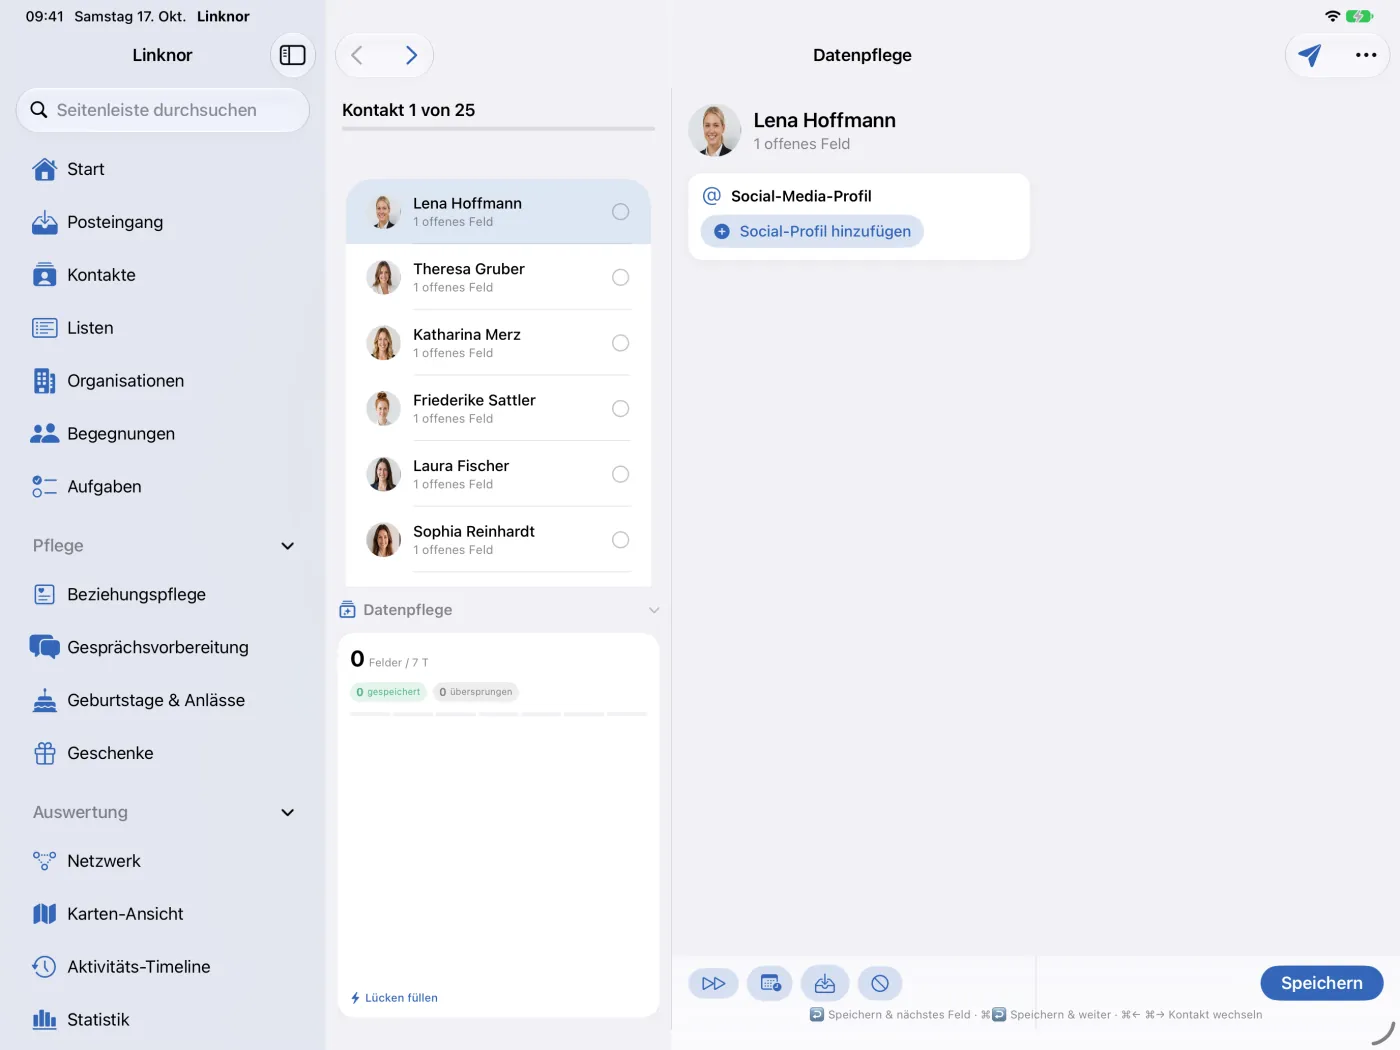Click Lena Hoffmann's profile photo in detail header
This screenshot has height=1050, width=1400.
(x=715, y=130)
